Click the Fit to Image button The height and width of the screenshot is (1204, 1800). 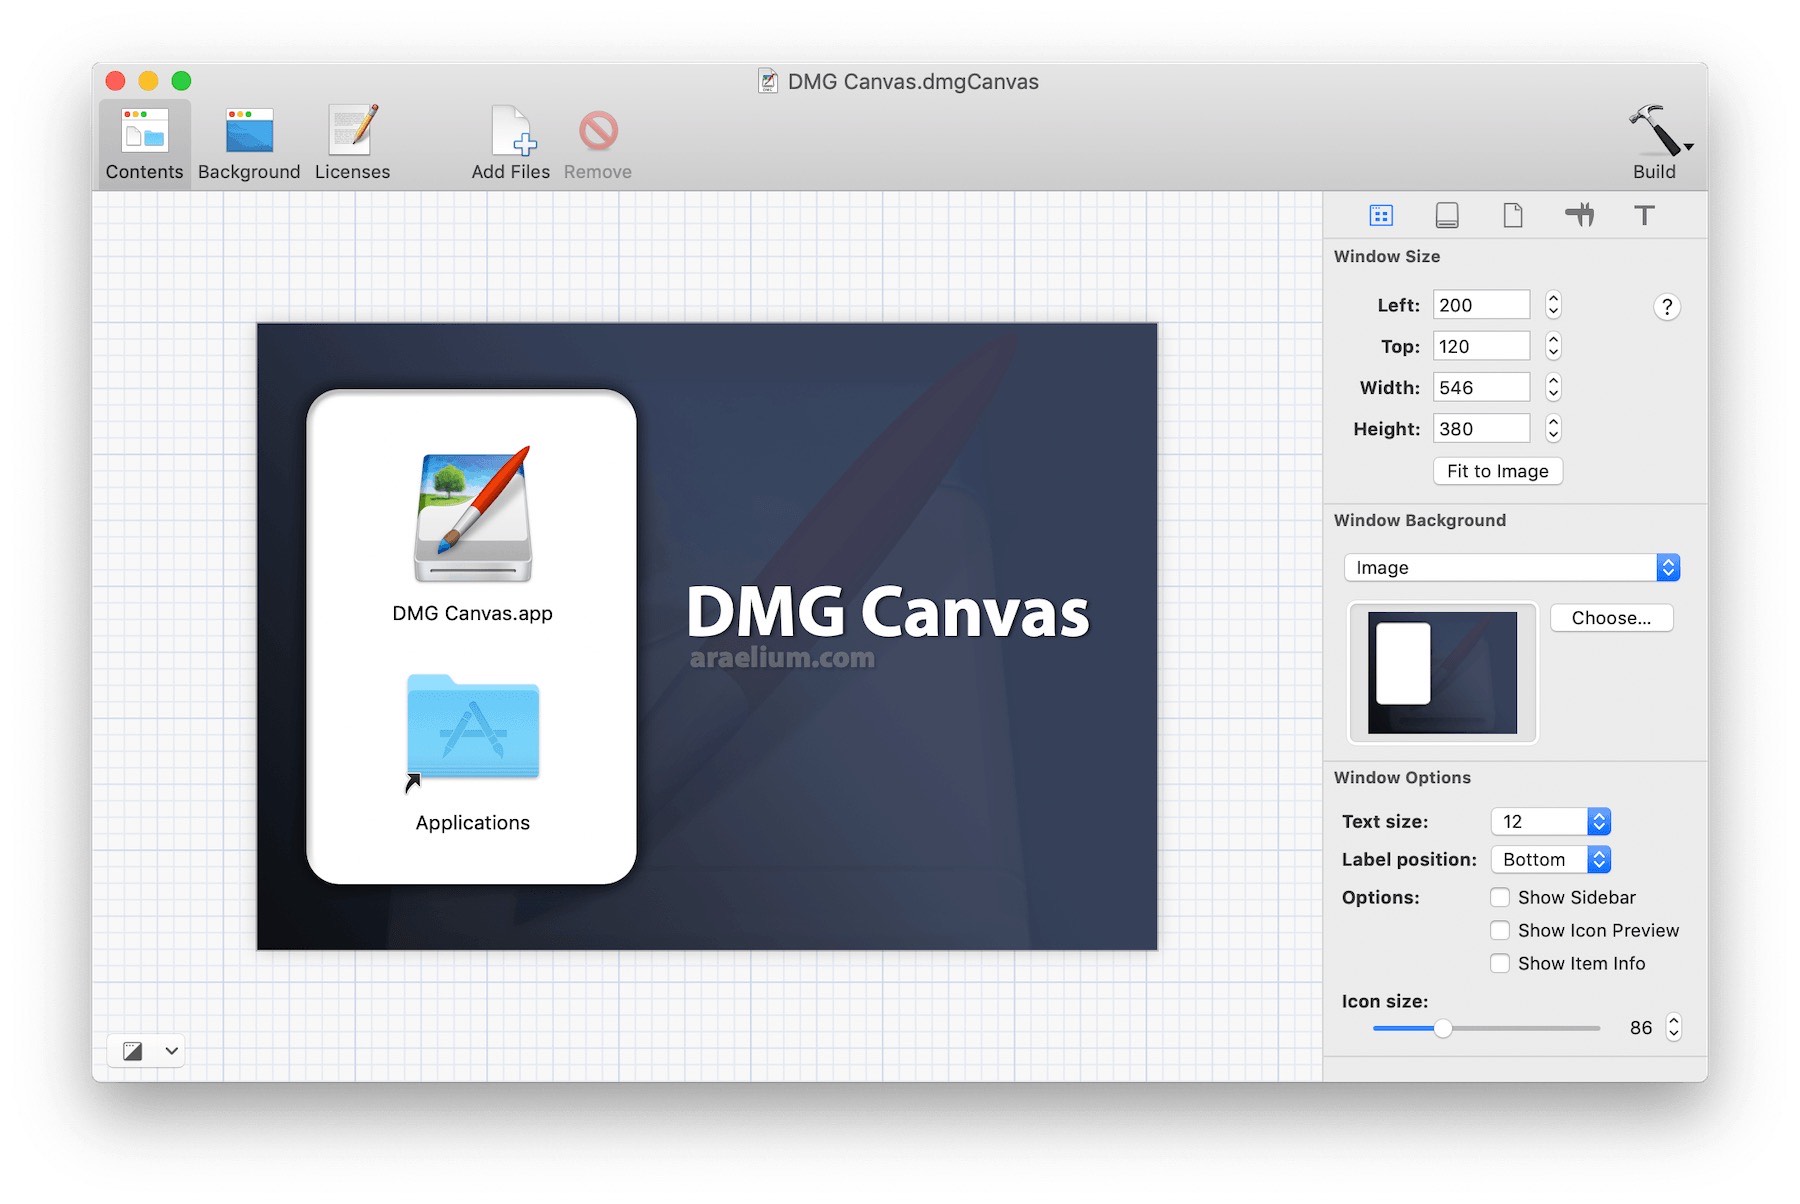coord(1497,471)
